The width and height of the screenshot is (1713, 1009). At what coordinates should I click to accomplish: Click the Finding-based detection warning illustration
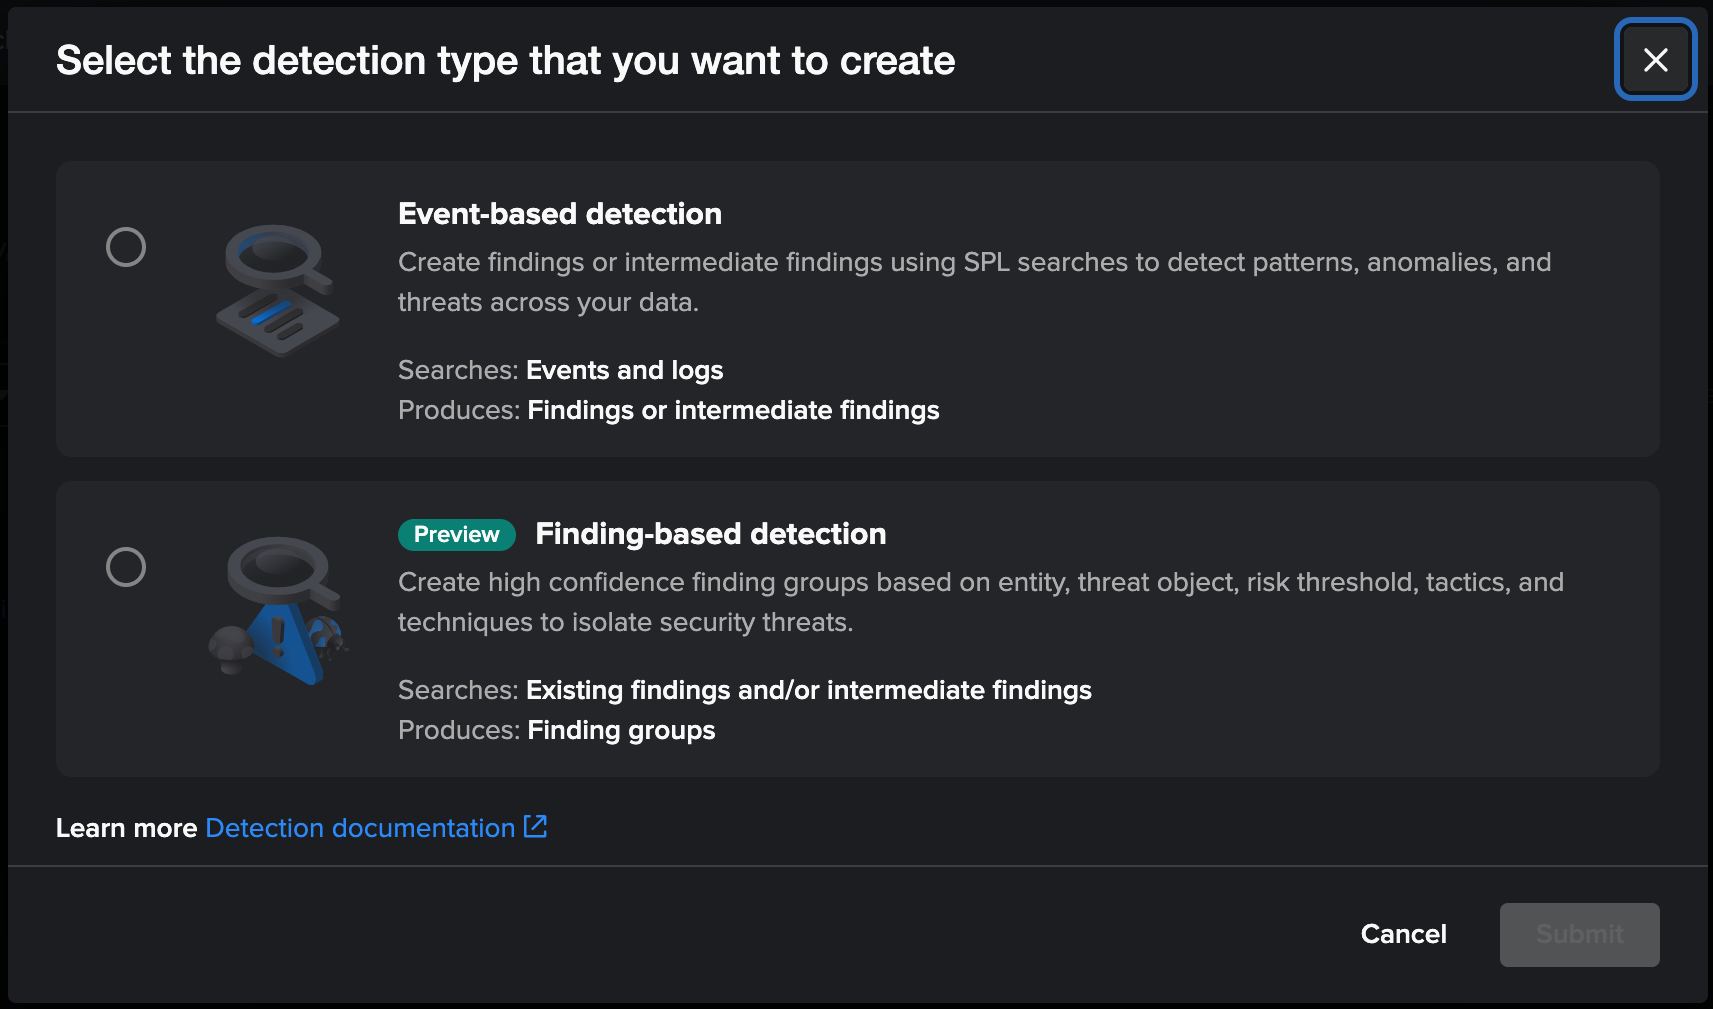pos(277,610)
